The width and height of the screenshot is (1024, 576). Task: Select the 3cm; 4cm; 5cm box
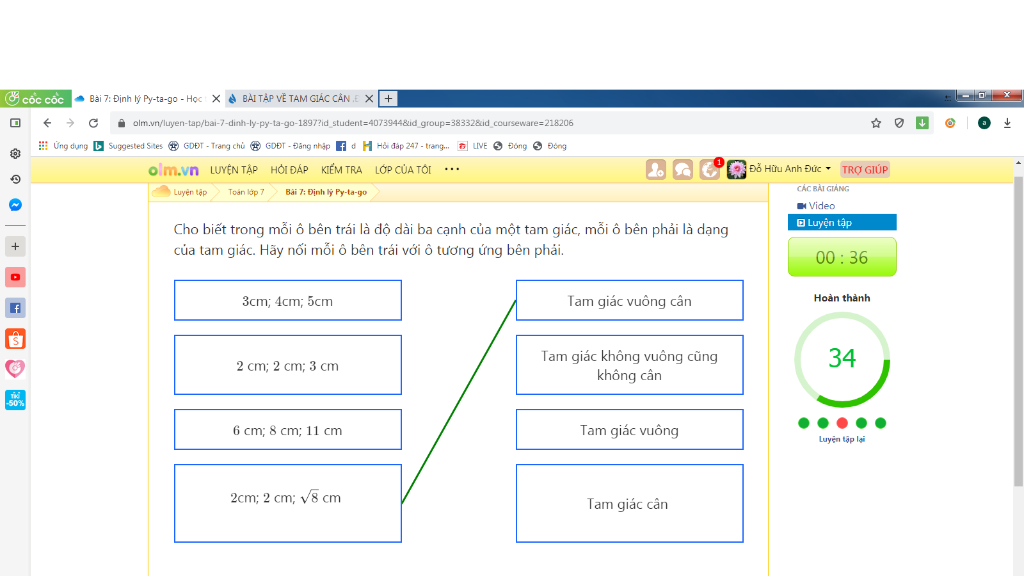pos(288,300)
